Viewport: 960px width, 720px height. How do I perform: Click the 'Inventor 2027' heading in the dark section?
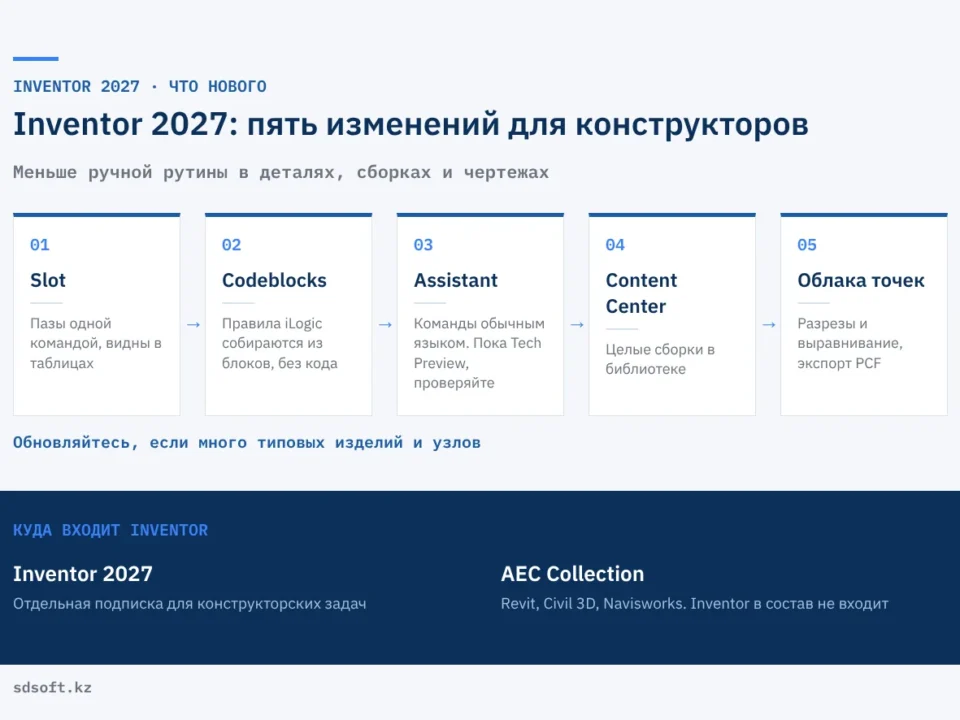pos(83,574)
